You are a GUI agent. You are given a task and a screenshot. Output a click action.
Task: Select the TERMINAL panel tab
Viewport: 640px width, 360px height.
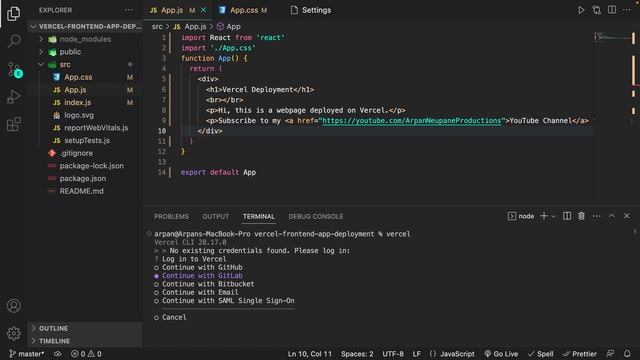[x=258, y=216]
